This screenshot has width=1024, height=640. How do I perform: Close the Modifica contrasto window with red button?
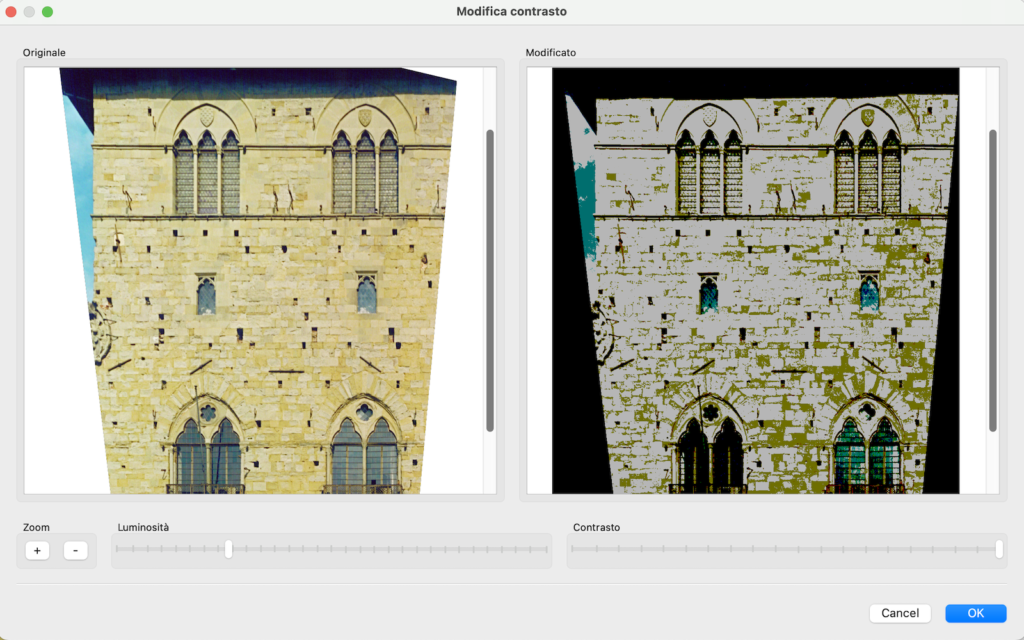[x=11, y=12]
